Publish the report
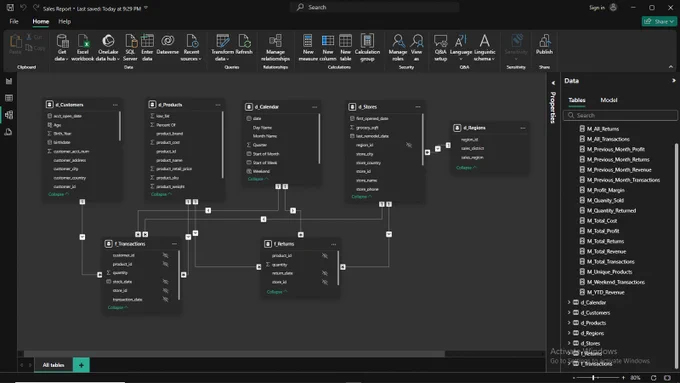This screenshot has width=680, height=383. pyautogui.click(x=544, y=45)
